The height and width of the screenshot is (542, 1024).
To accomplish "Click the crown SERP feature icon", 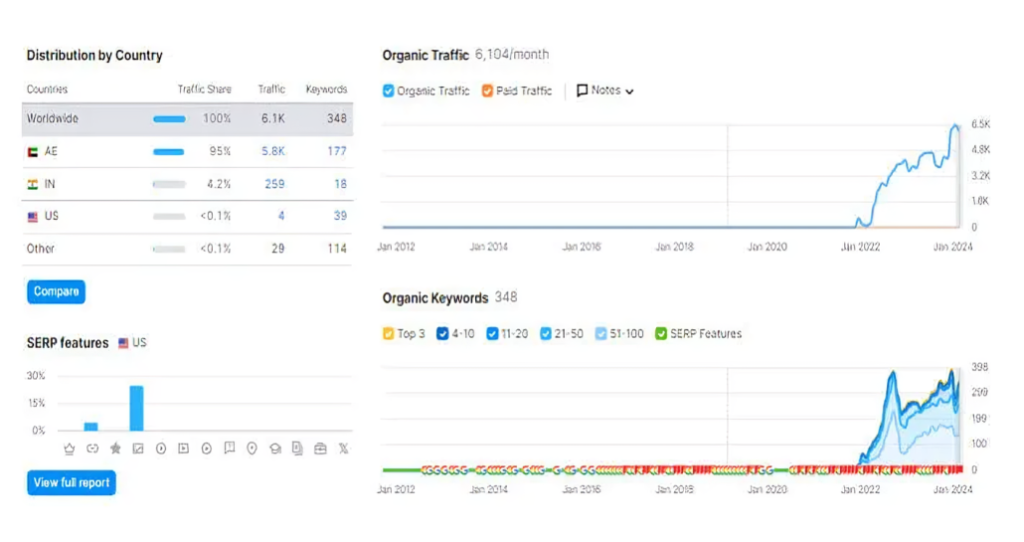I will (x=69, y=449).
